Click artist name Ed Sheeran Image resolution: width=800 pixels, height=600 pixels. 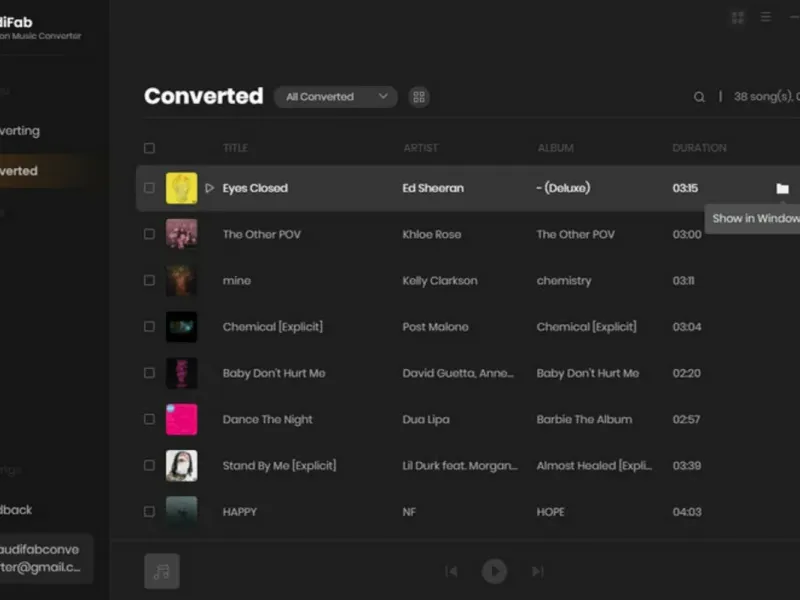(433, 188)
